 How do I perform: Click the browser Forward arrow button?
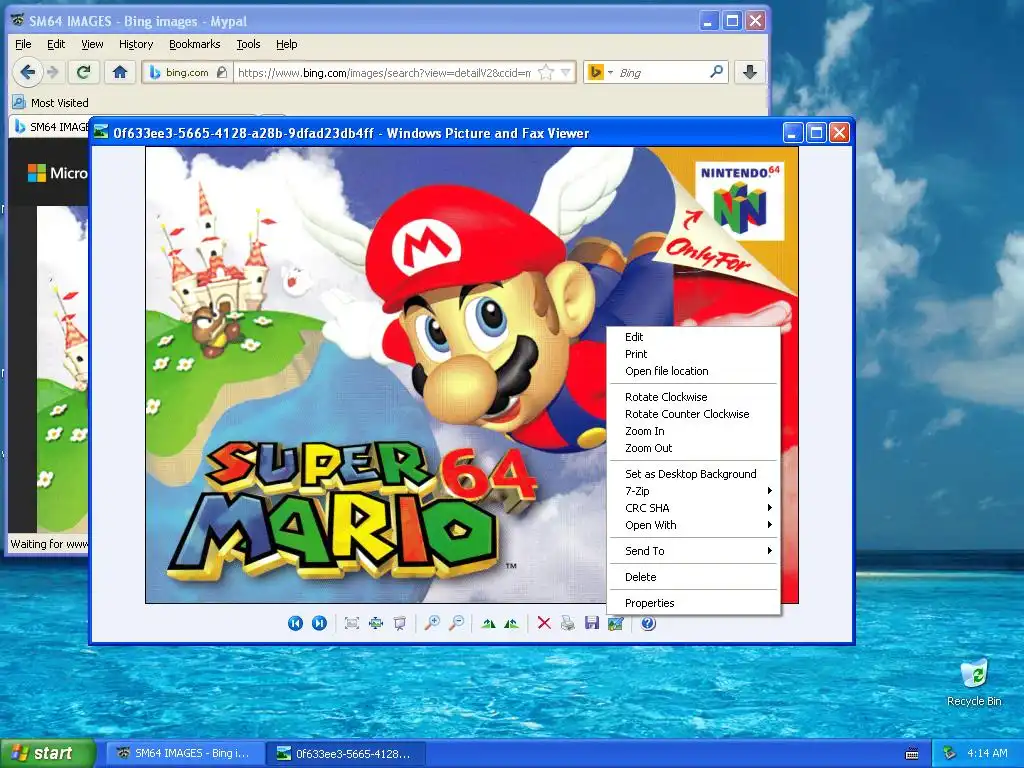coord(54,72)
